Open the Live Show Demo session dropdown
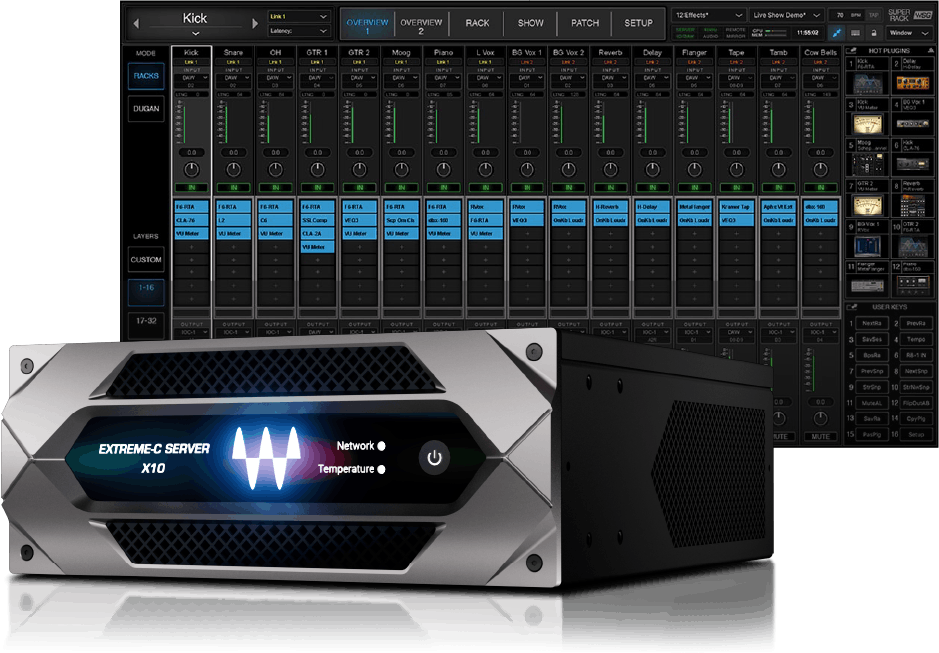 pyautogui.click(x=788, y=16)
